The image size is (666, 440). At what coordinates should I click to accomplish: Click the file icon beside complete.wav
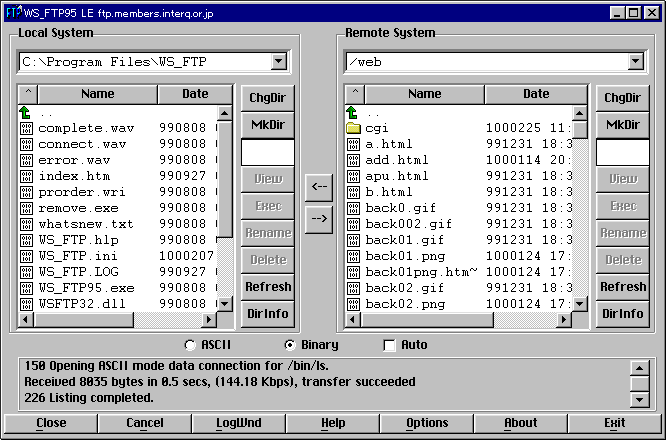(x=26, y=128)
